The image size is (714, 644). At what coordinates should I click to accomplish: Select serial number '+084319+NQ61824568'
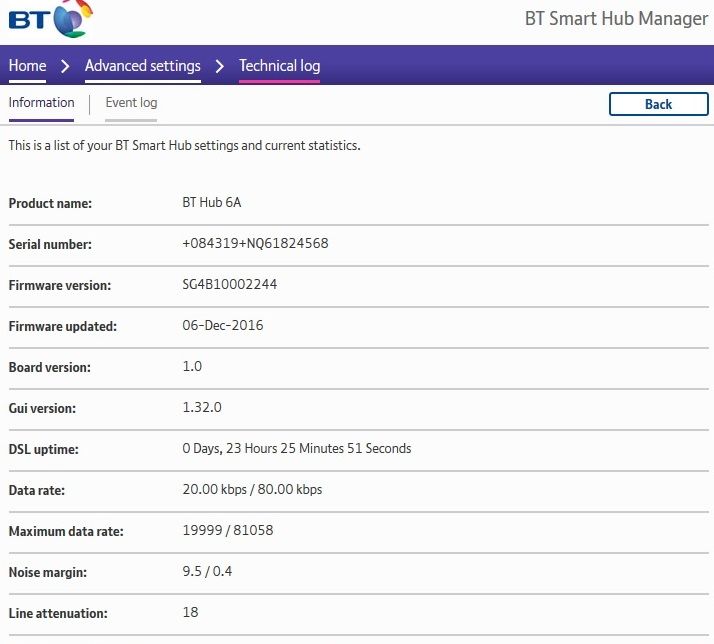[x=255, y=243]
